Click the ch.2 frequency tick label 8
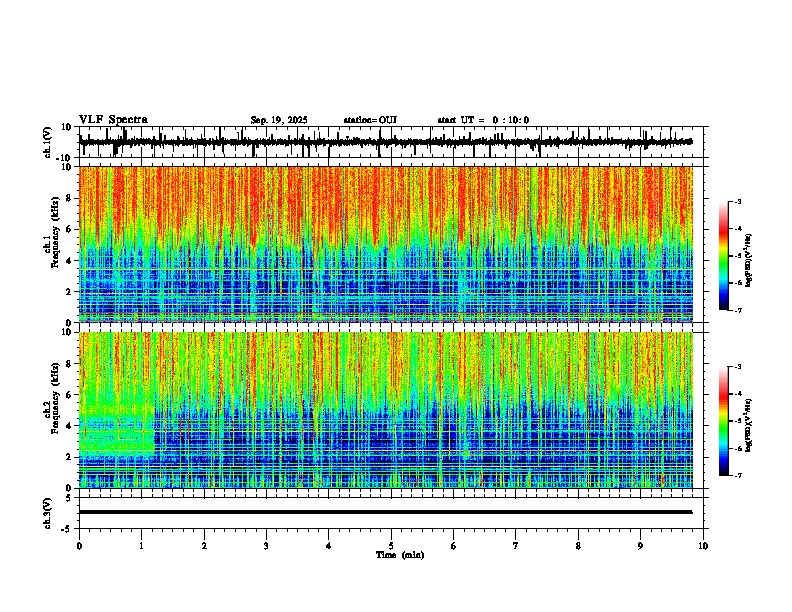The height and width of the screenshot is (612, 792). [69, 363]
